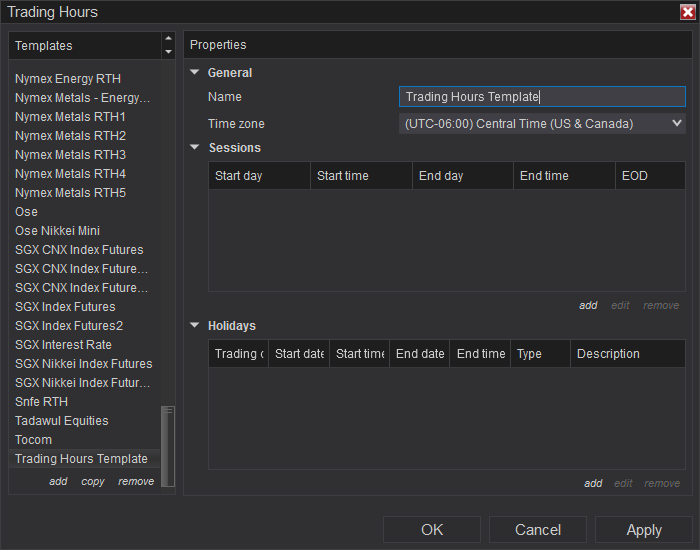Viewport: 700px width, 550px height.
Task: Collapse the General section triangle
Action: tap(195, 73)
